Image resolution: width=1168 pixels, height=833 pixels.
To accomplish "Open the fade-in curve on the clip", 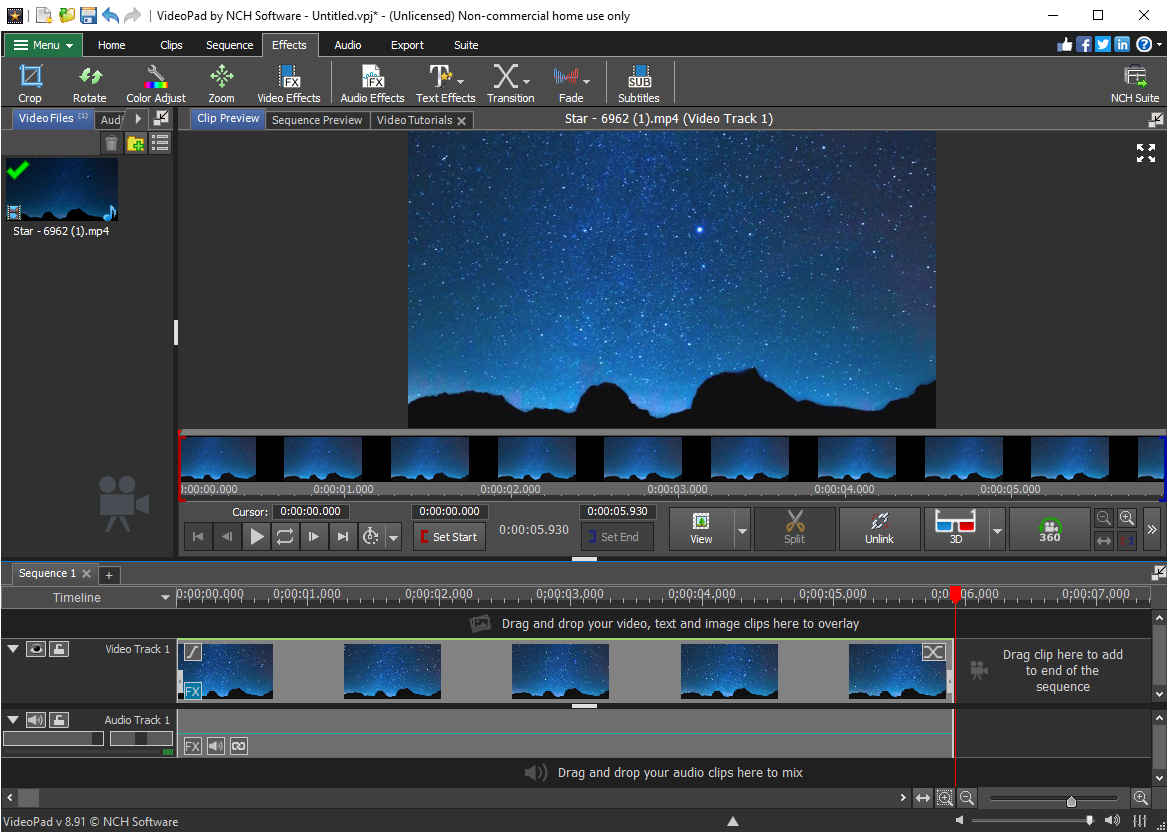I will (192, 652).
